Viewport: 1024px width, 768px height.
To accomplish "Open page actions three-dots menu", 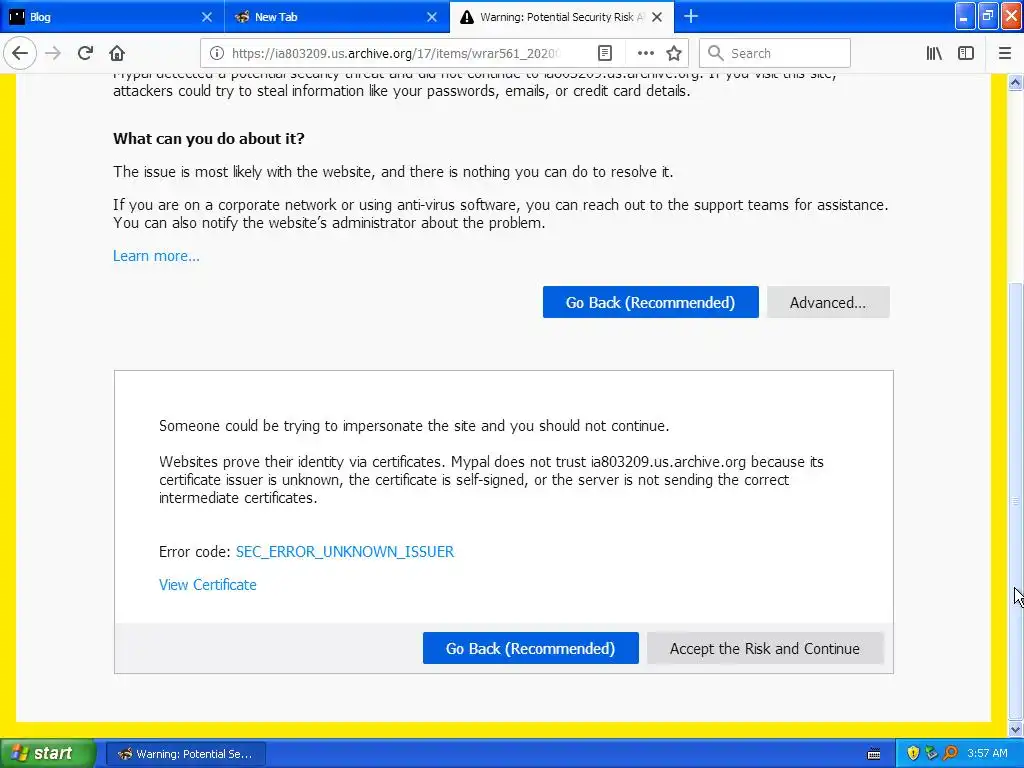I will point(645,53).
